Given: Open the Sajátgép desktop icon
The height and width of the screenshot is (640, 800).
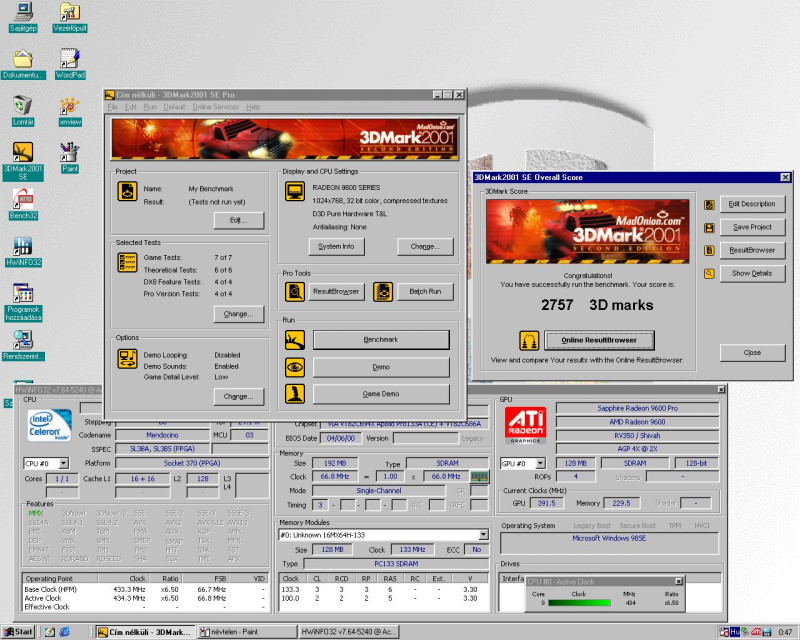Looking at the screenshot, I should click(x=23, y=17).
